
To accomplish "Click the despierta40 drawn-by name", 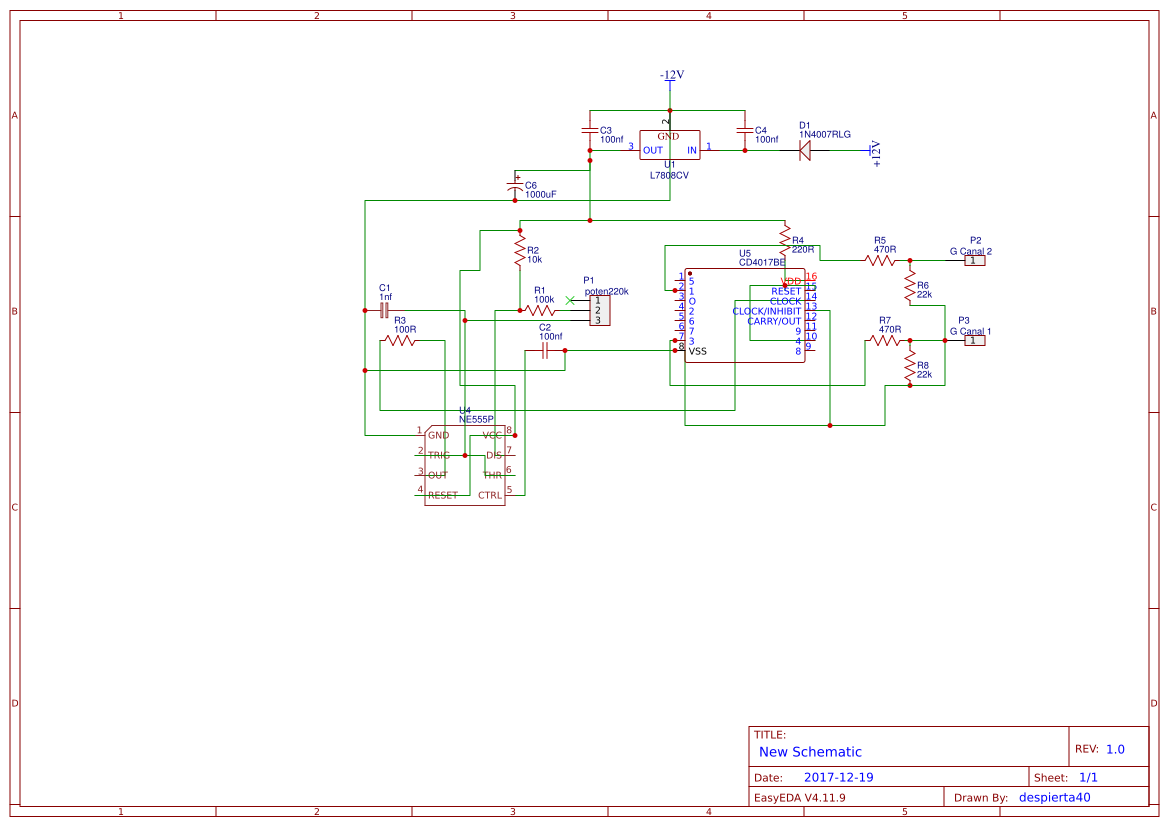I will click(1053, 797).
